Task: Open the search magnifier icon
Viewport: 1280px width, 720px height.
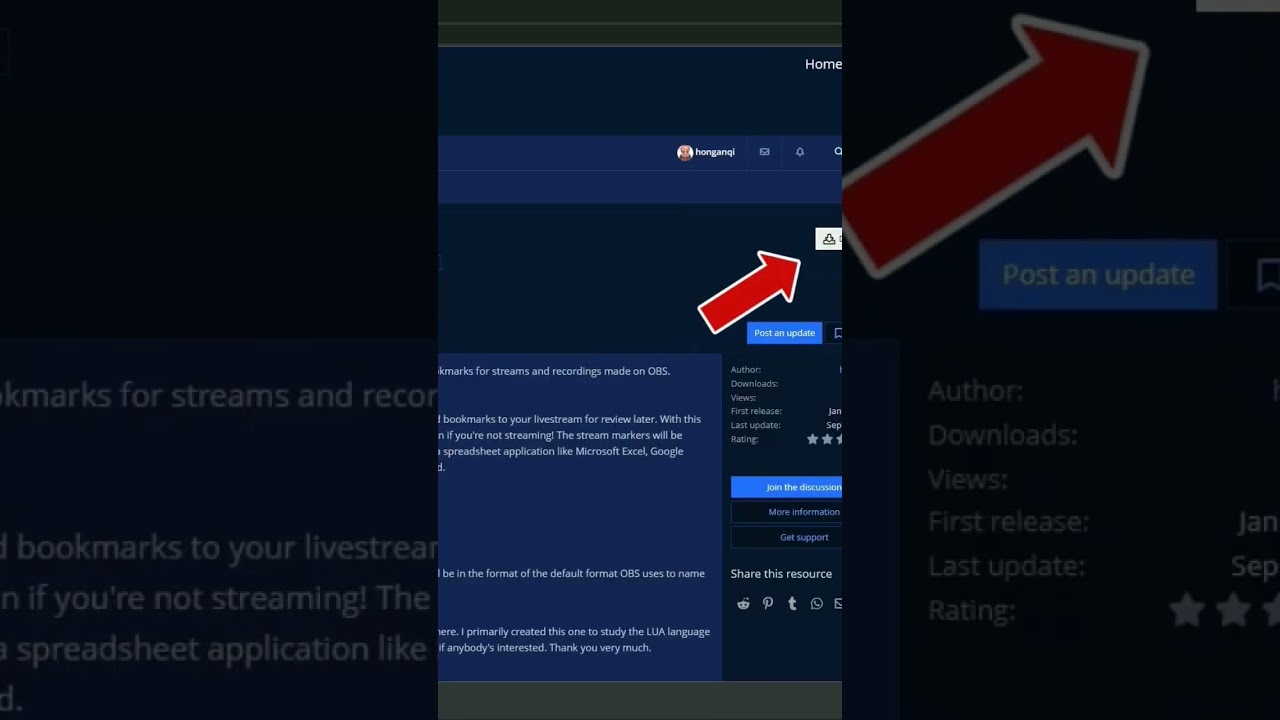Action: 838,152
